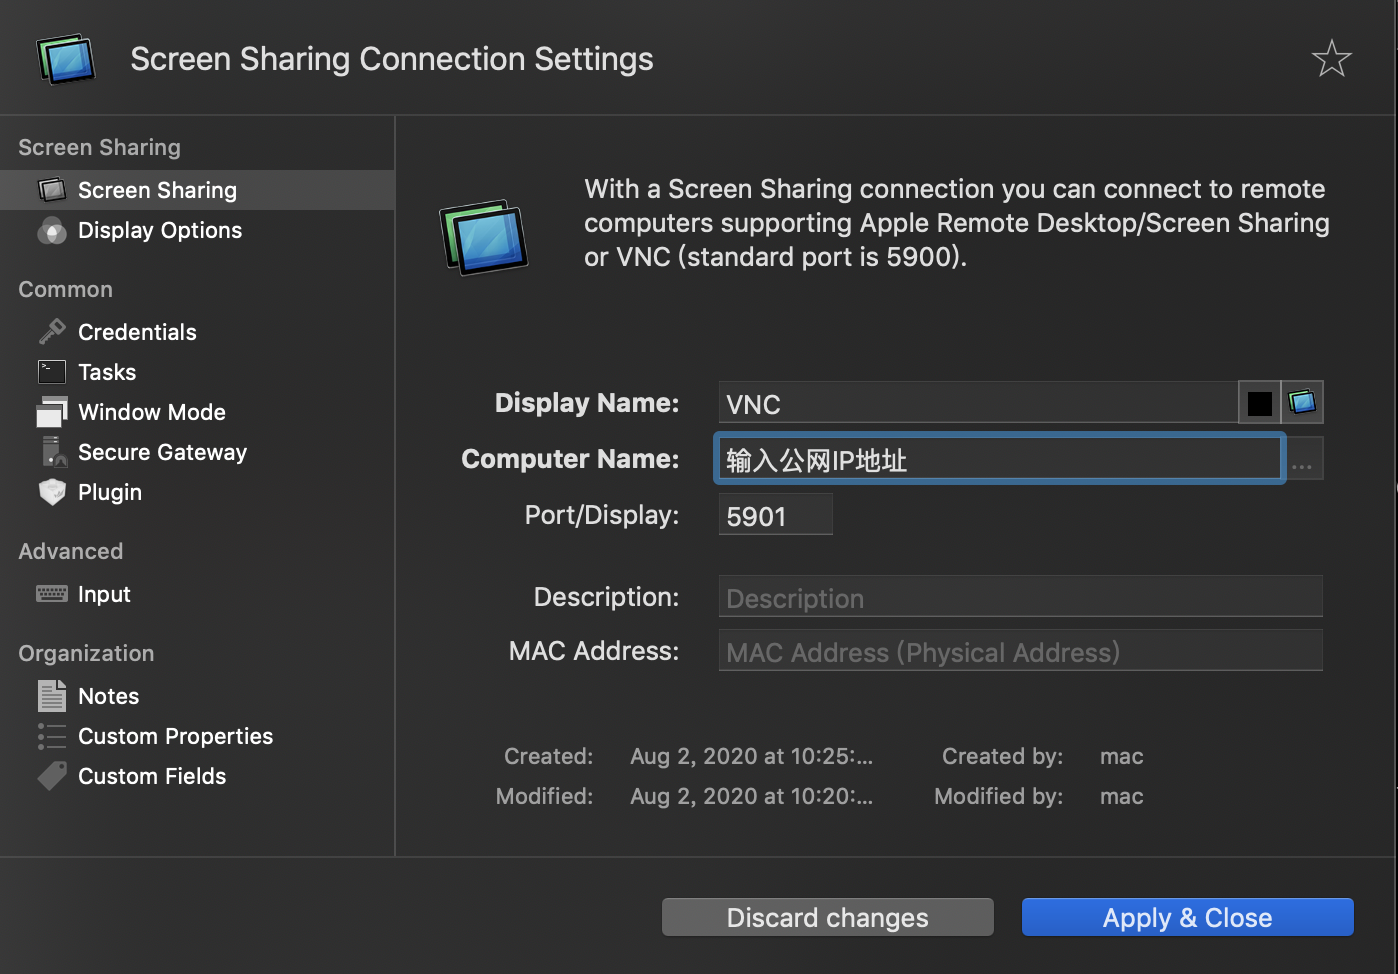Select the Plugin shield icon entry

pyautogui.click(x=52, y=492)
